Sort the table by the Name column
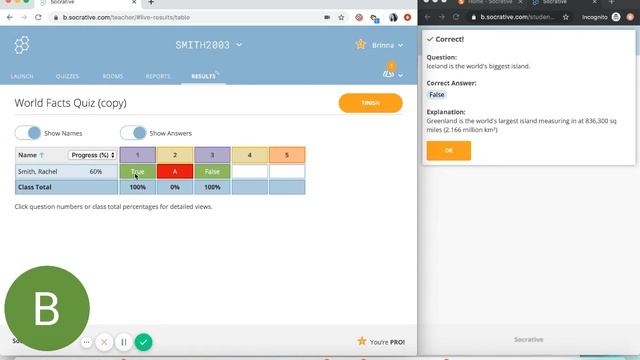The image size is (640, 360). (x=31, y=155)
